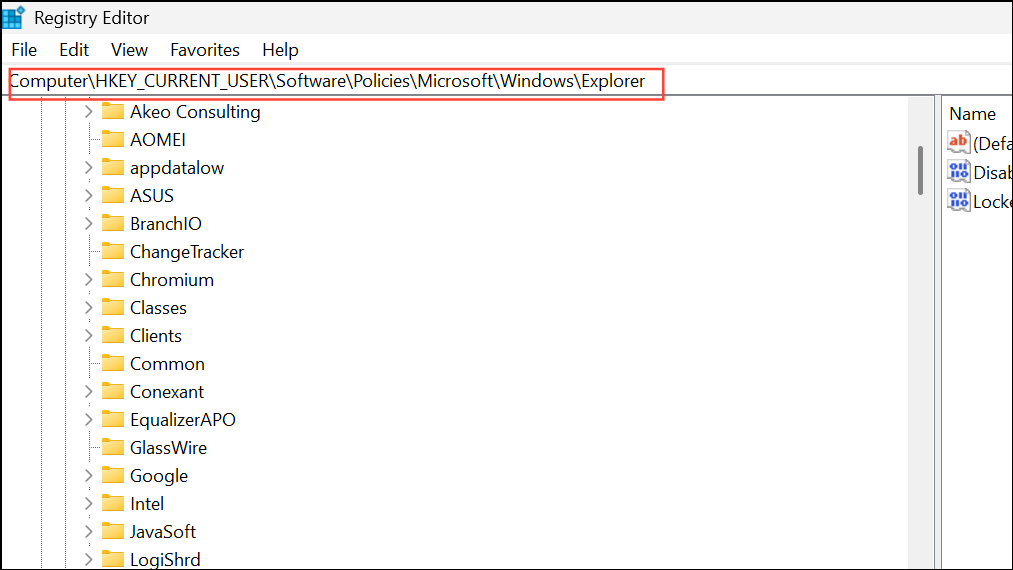The height and width of the screenshot is (570, 1013).
Task: Select the Google key label
Action: click(159, 476)
